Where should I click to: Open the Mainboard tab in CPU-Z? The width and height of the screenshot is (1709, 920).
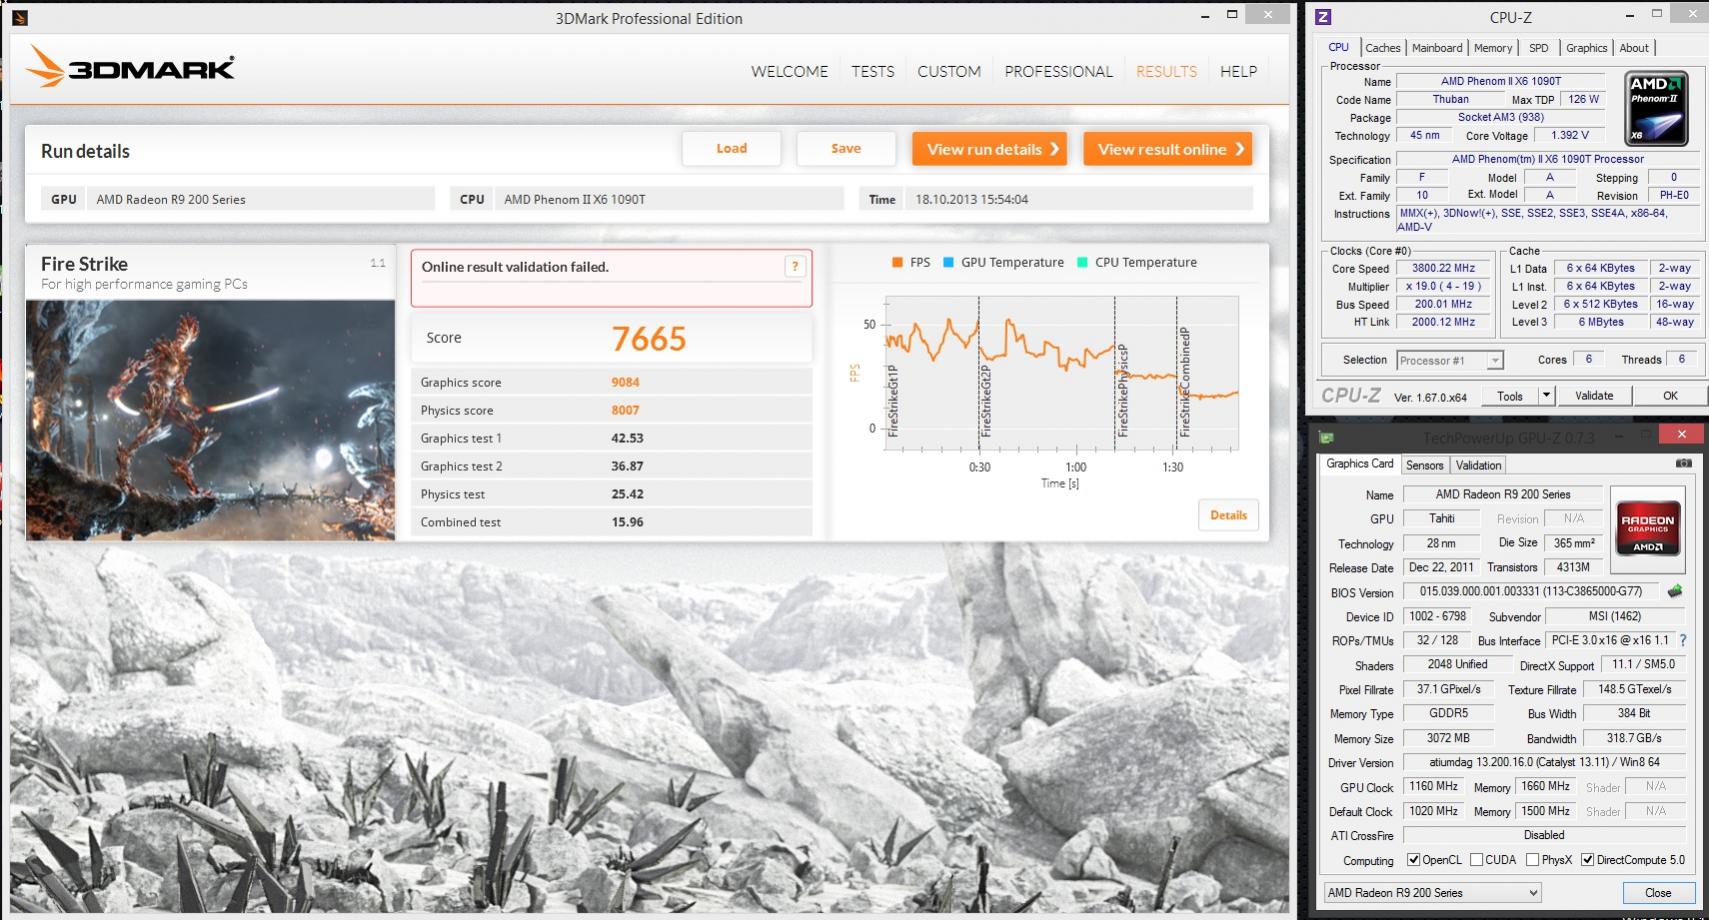1437,48
